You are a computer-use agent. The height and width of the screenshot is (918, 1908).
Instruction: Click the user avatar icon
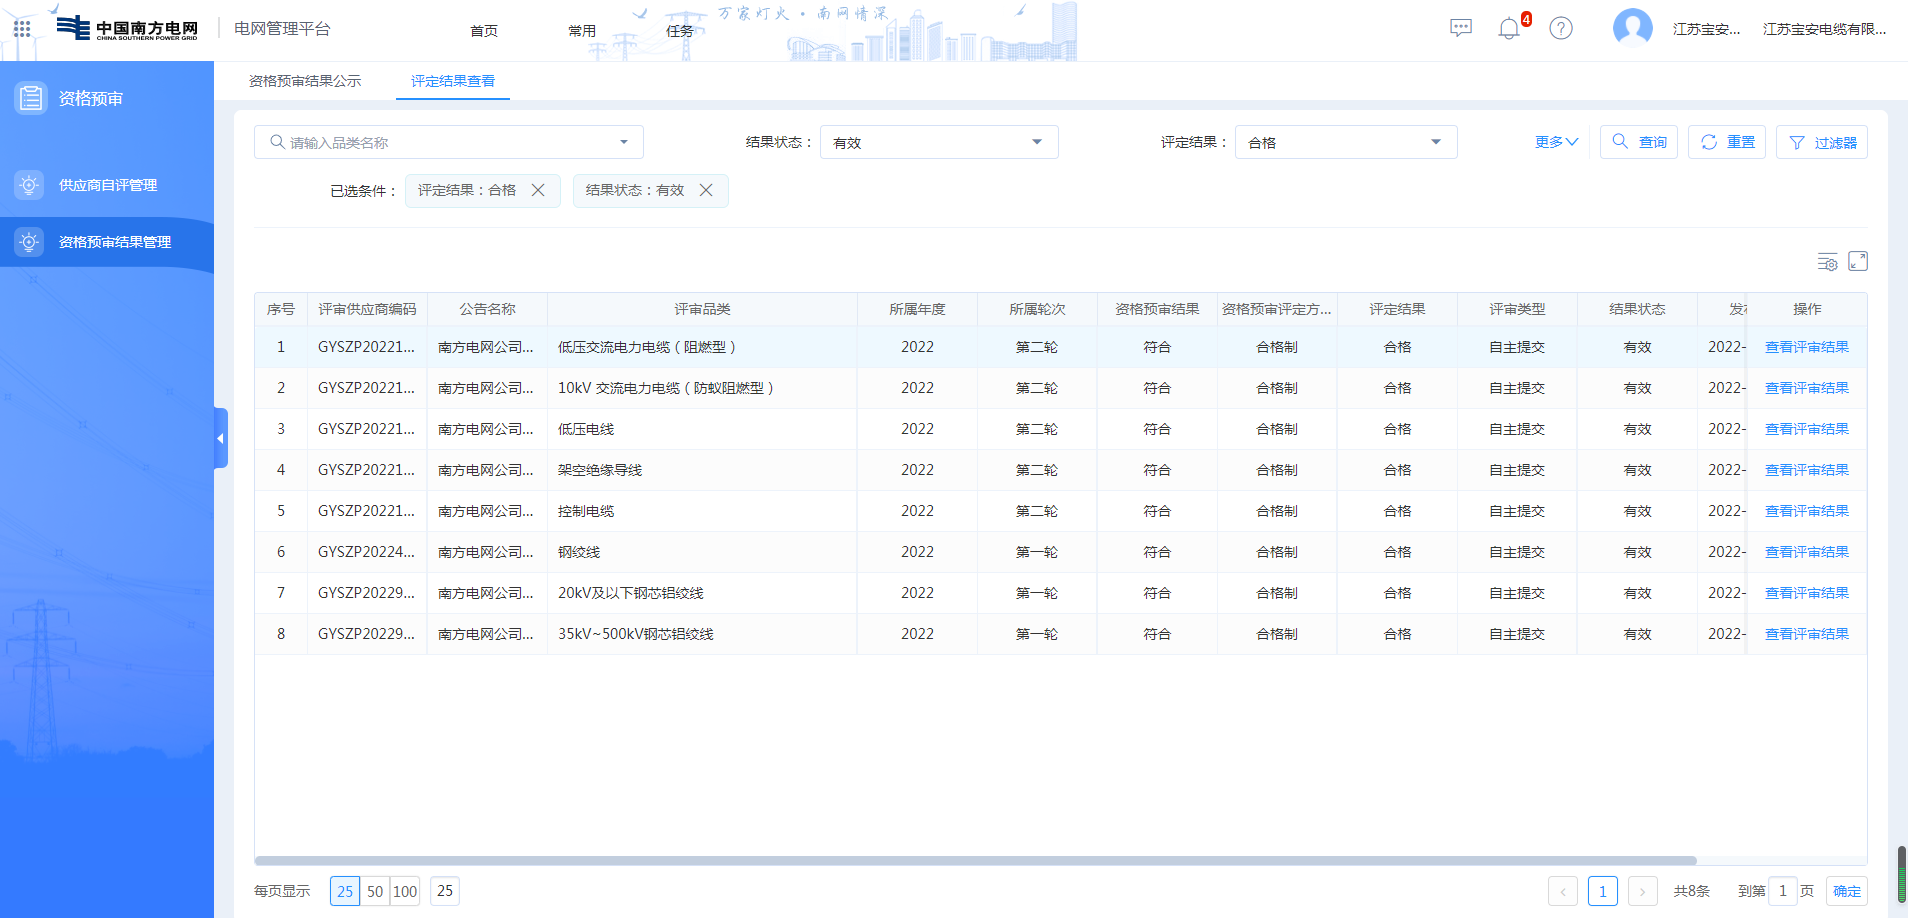pyautogui.click(x=1632, y=28)
